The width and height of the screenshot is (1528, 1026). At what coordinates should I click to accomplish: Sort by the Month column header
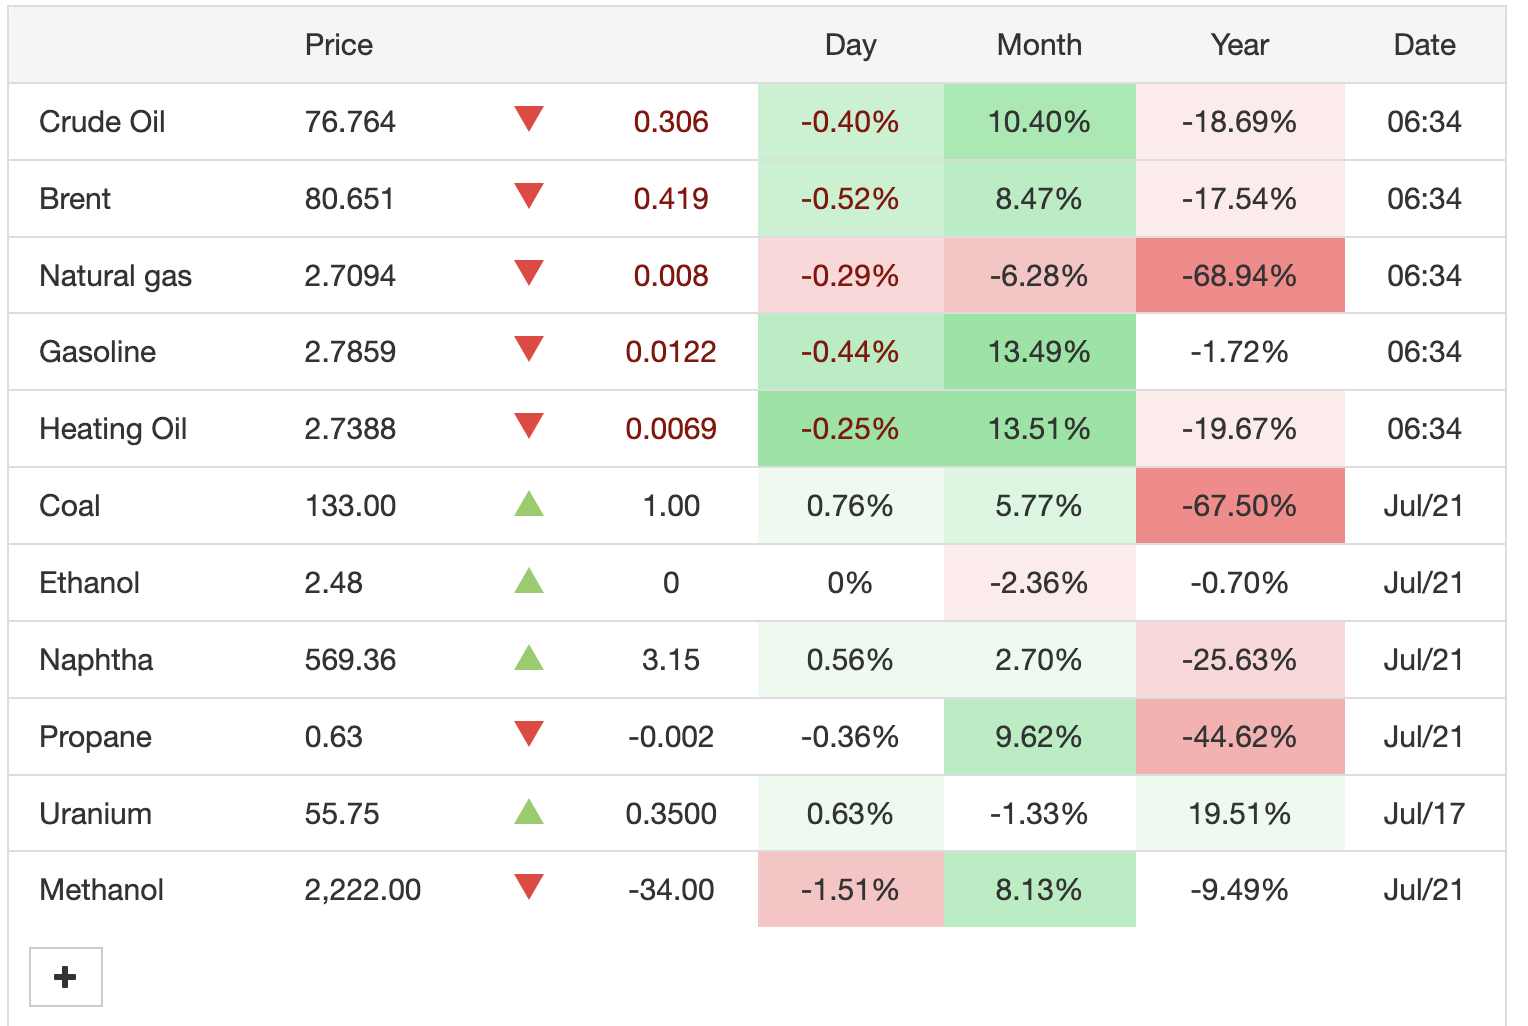pos(1040,45)
